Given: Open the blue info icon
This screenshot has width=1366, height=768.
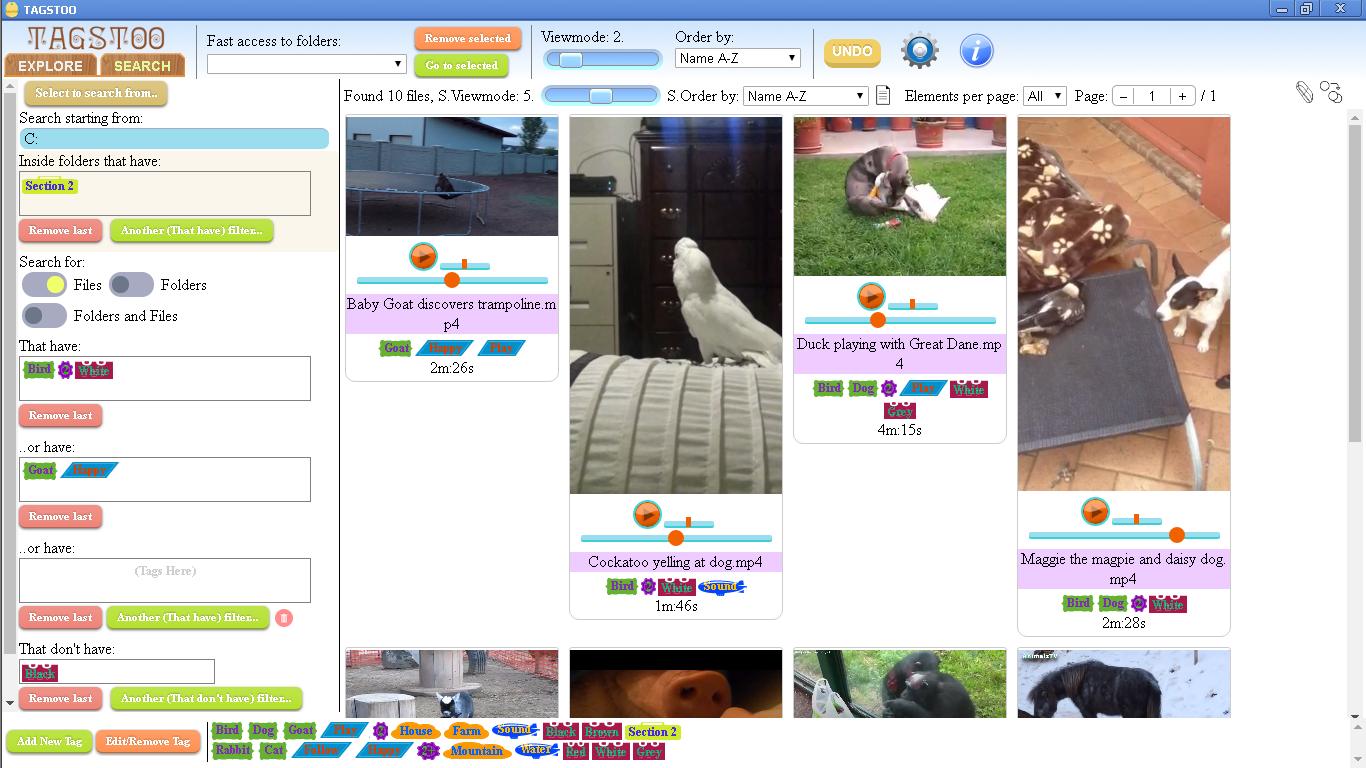Looking at the screenshot, I should tap(976, 50).
